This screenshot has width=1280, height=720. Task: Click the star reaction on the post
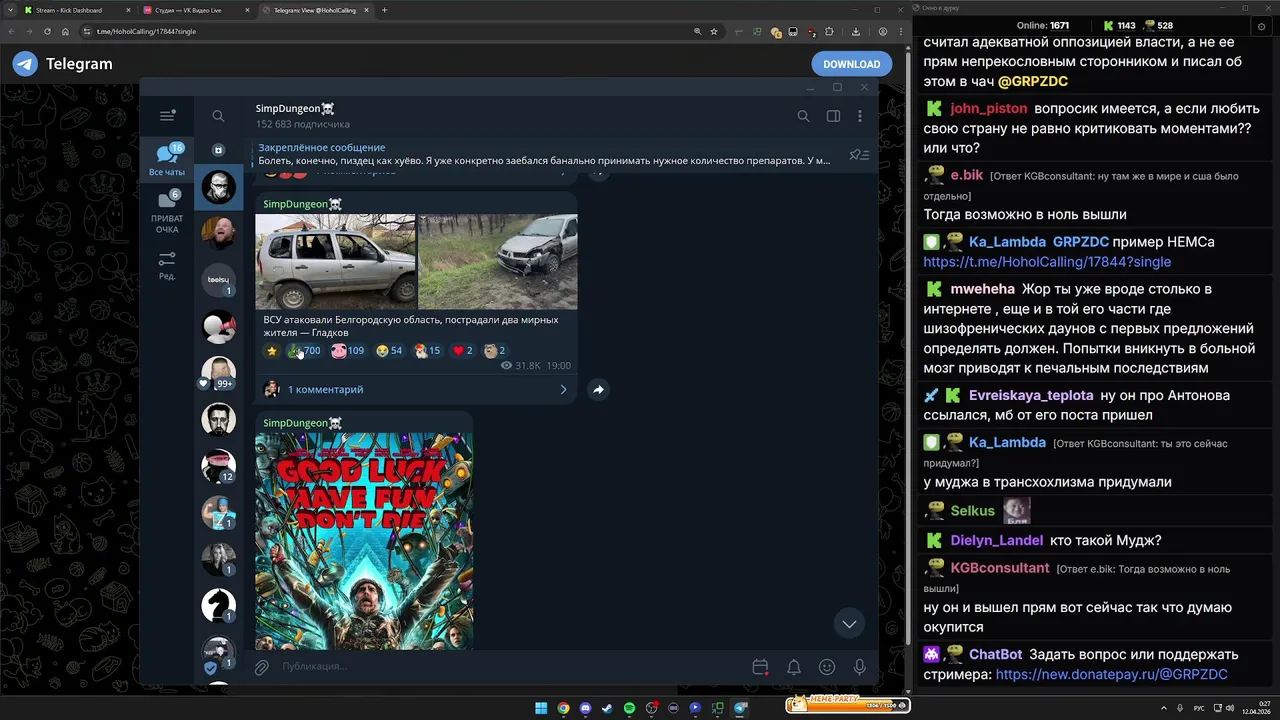(271, 351)
